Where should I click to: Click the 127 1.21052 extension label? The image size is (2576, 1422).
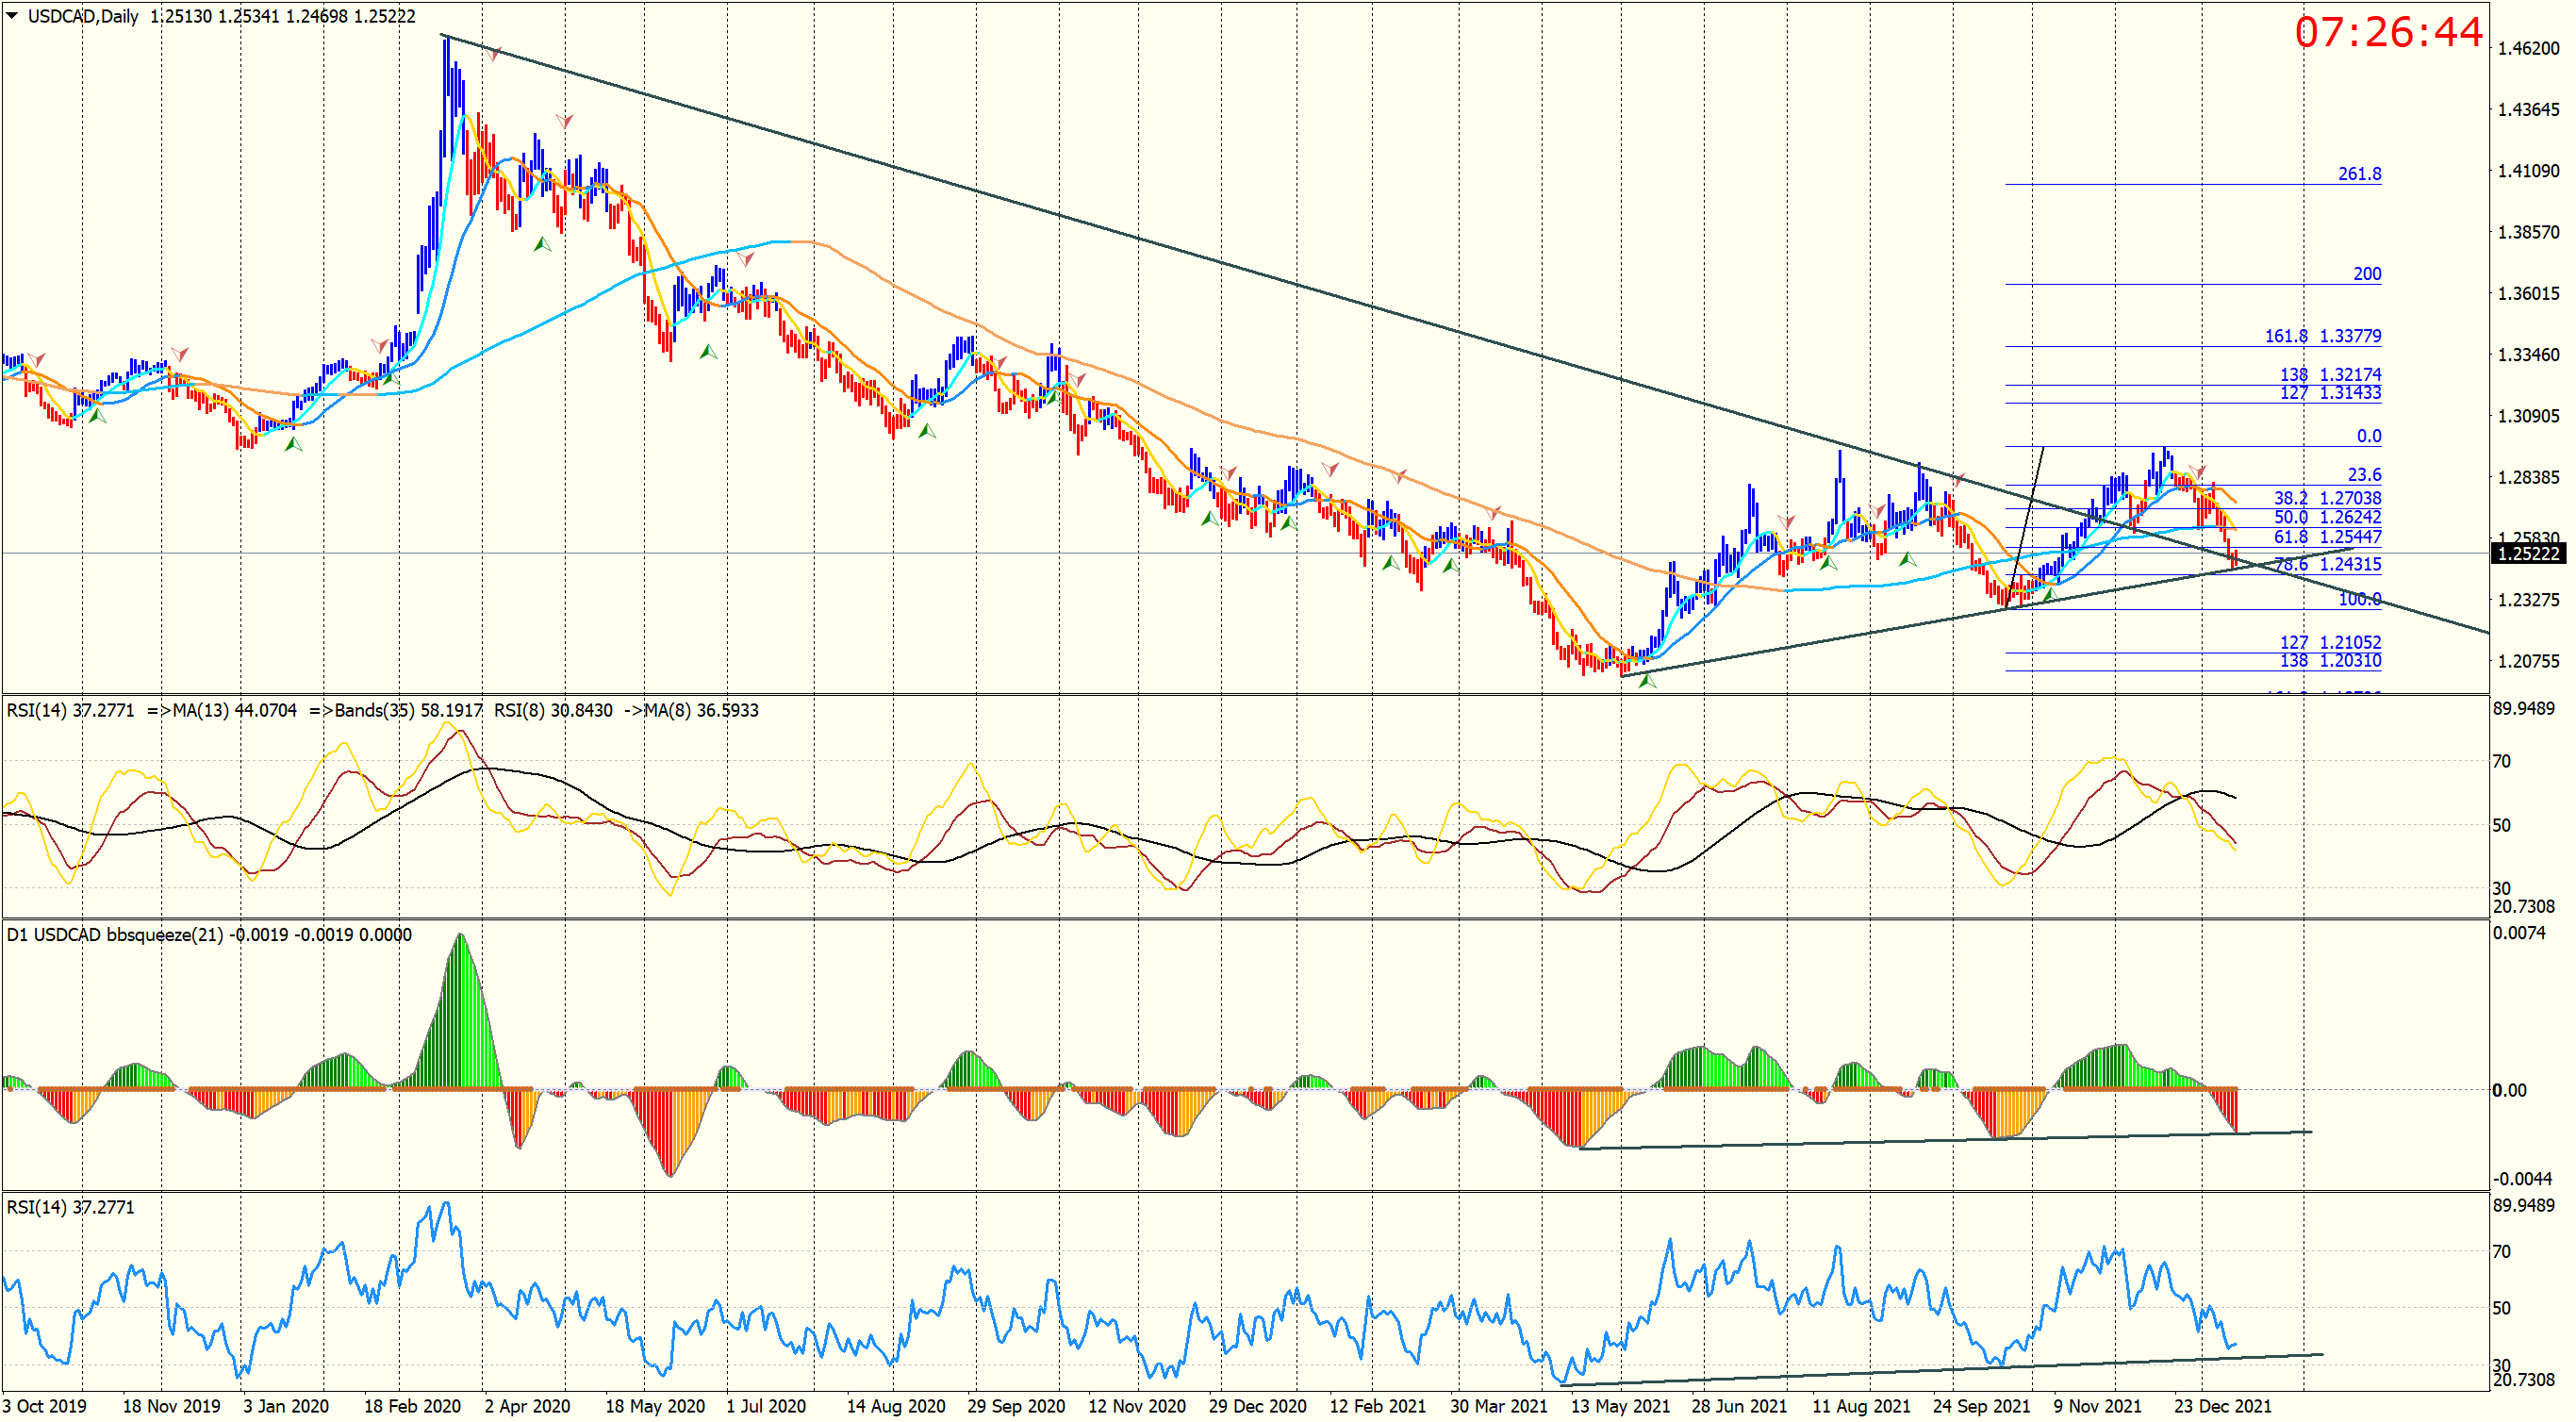tap(2329, 642)
